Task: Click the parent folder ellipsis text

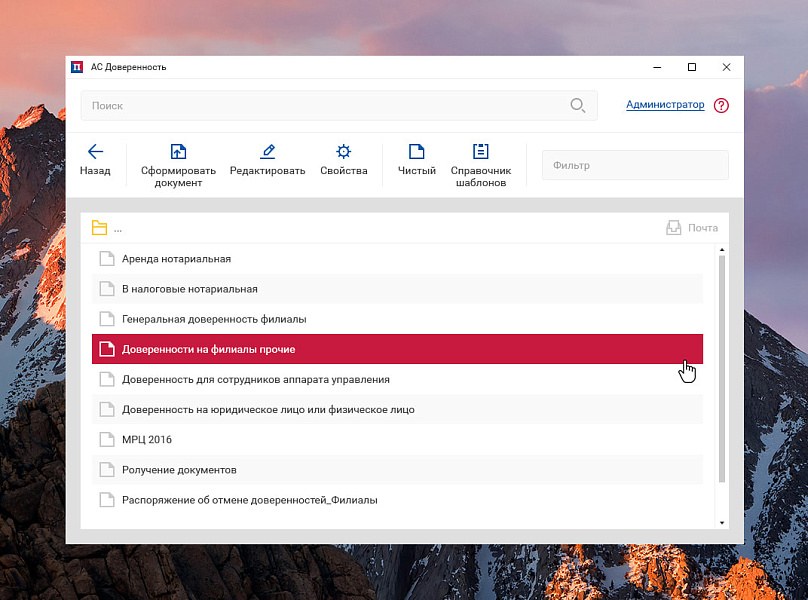Action: click(x=118, y=230)
